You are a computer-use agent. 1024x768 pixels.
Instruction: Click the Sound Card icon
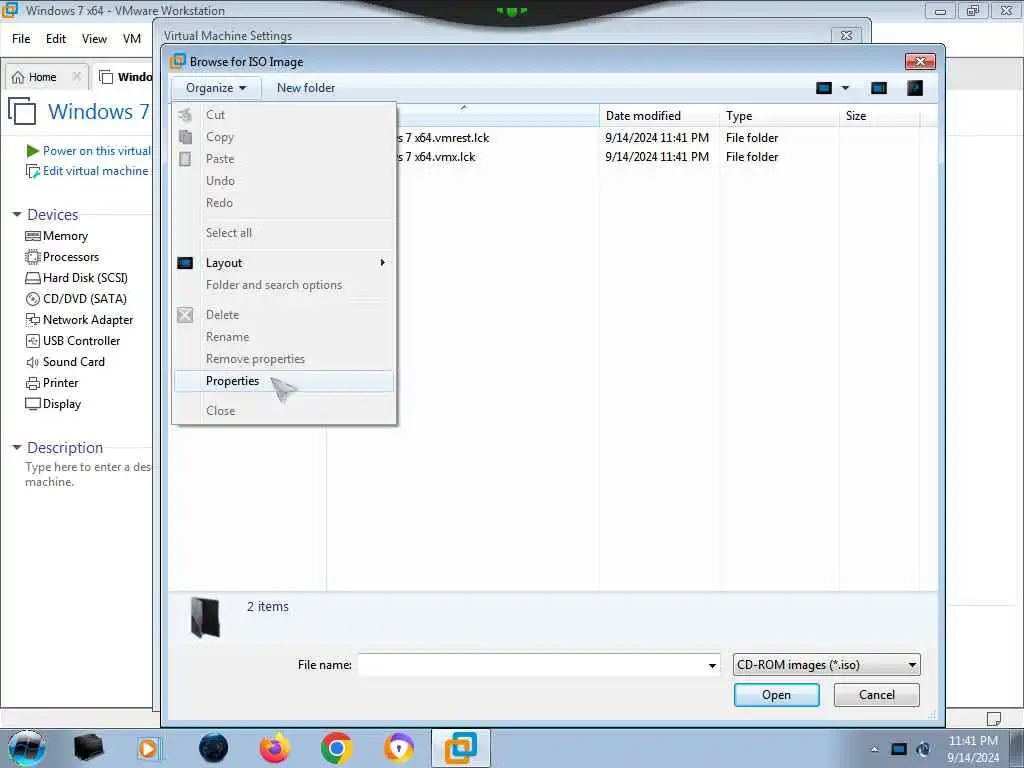(33, 362)
